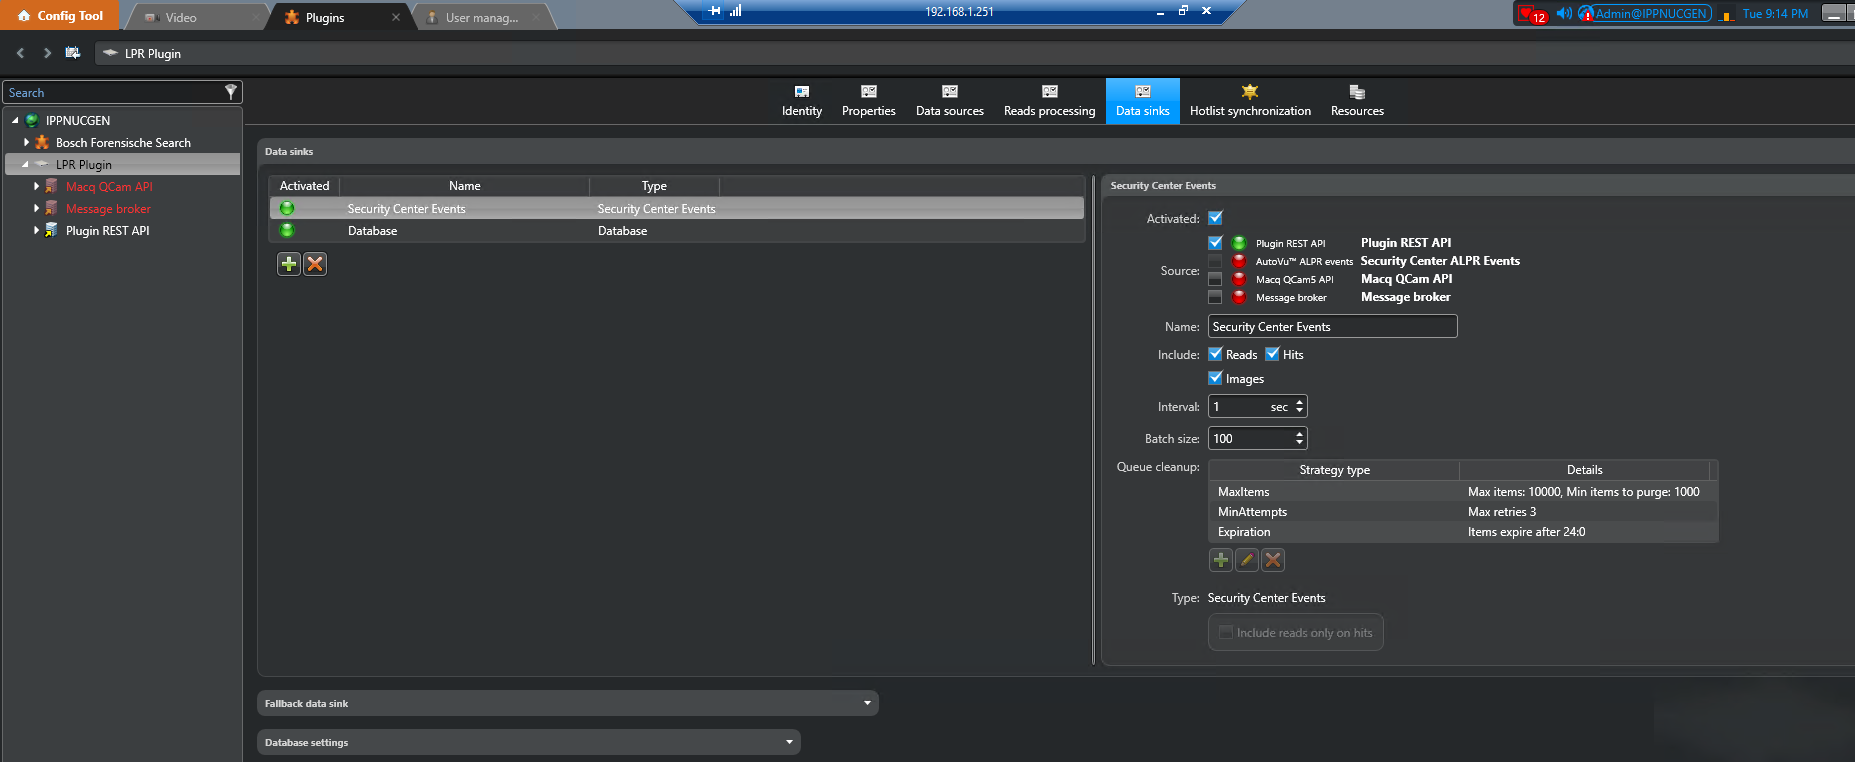Click the back navigation arrow
The image size is (1855, 762).
tap(20, 53)
